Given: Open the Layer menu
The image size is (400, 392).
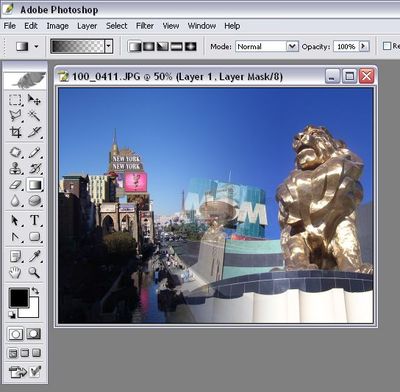Looking at the screenshot, I should 87,26.
